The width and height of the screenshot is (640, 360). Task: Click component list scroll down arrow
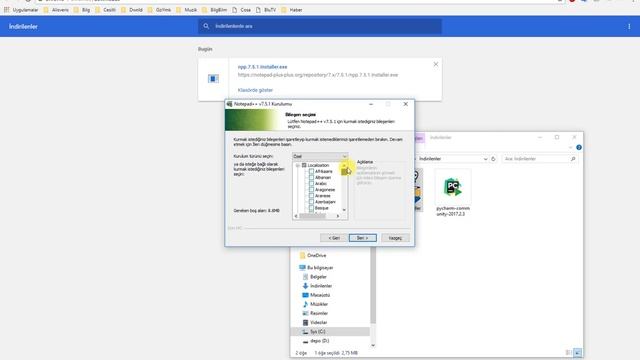click(x=344, y=210)
